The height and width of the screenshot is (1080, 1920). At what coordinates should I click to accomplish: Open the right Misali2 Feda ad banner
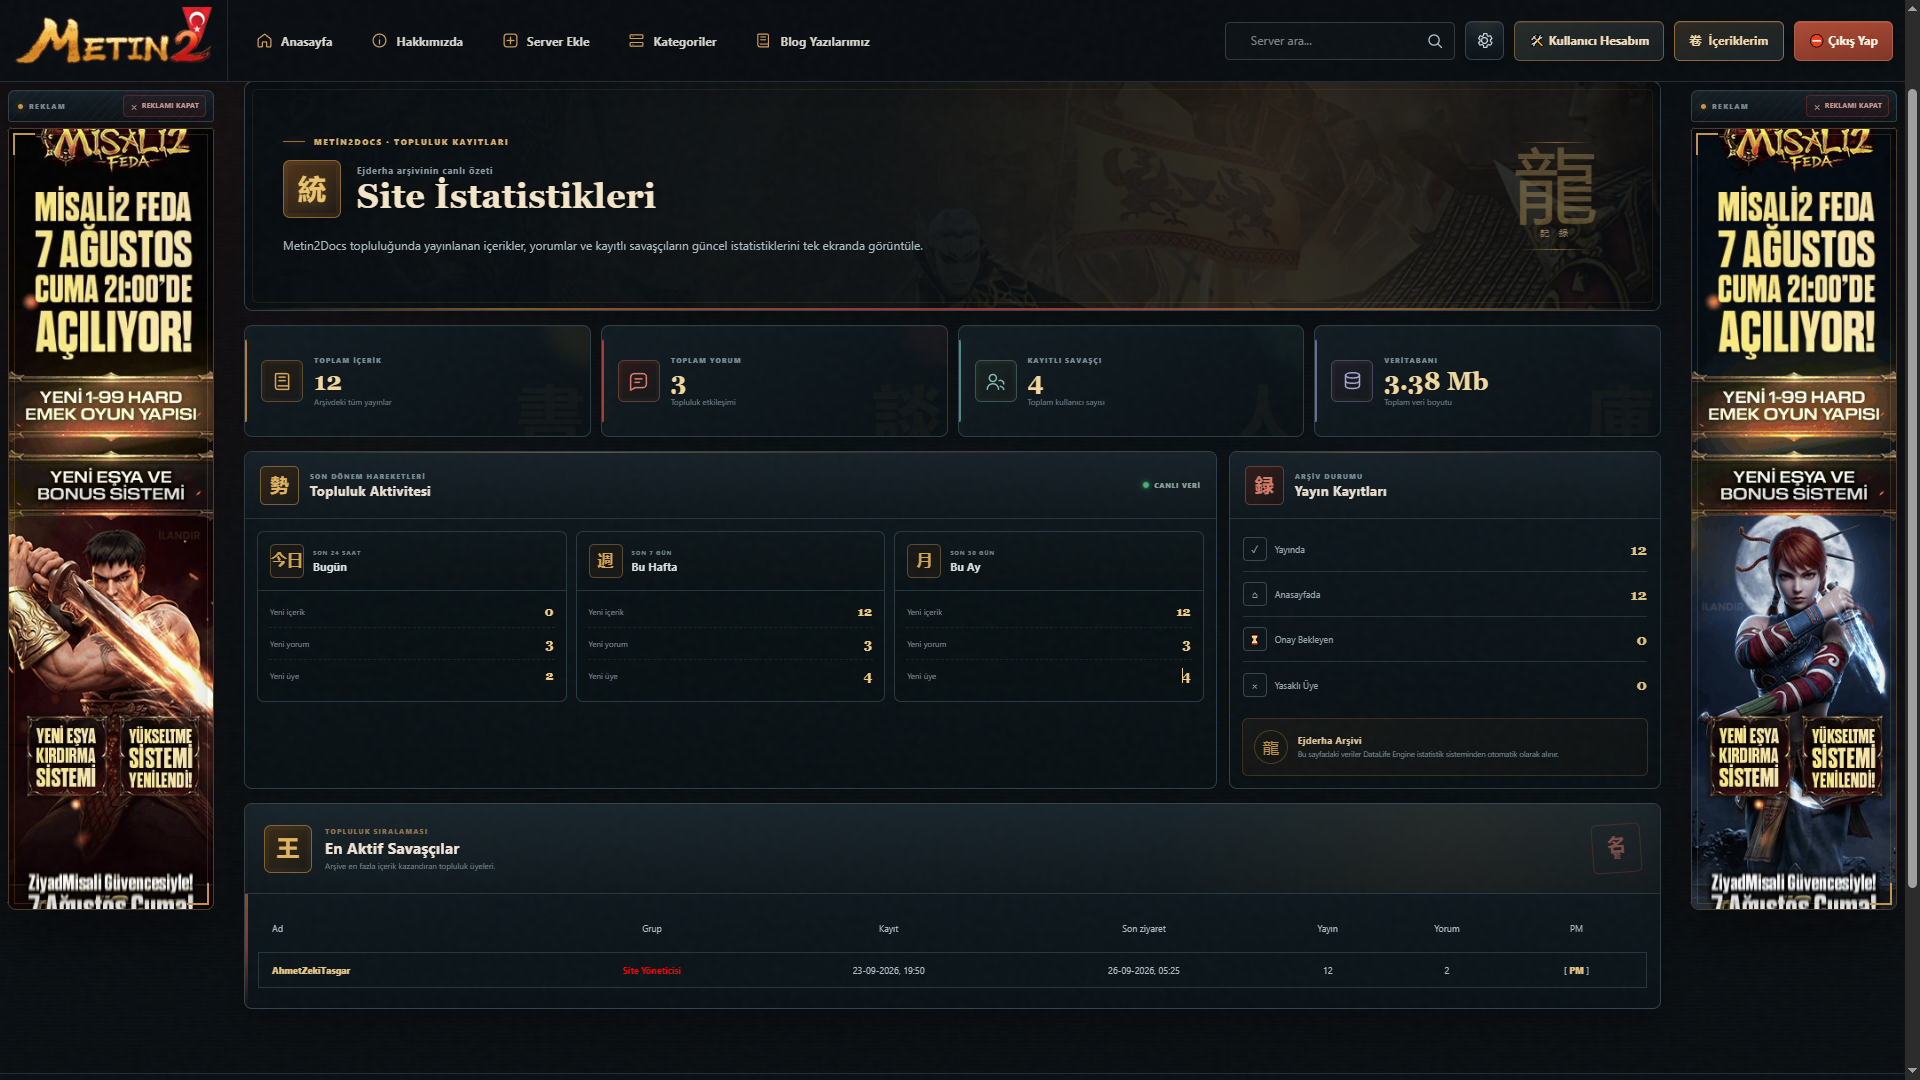click(x=1794, y=518)
